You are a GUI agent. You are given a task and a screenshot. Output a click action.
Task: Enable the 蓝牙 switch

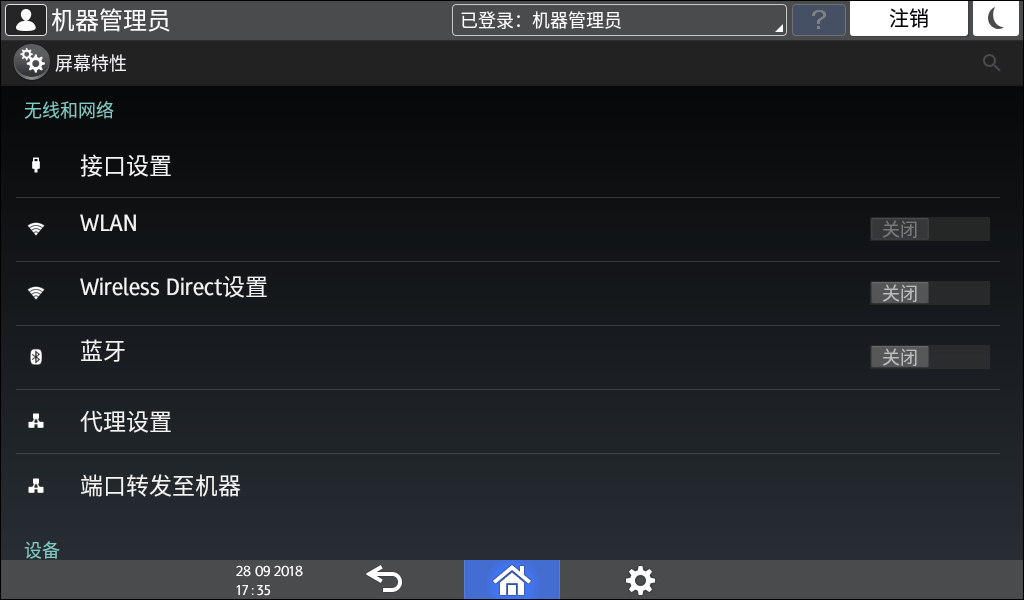point(930,357)
